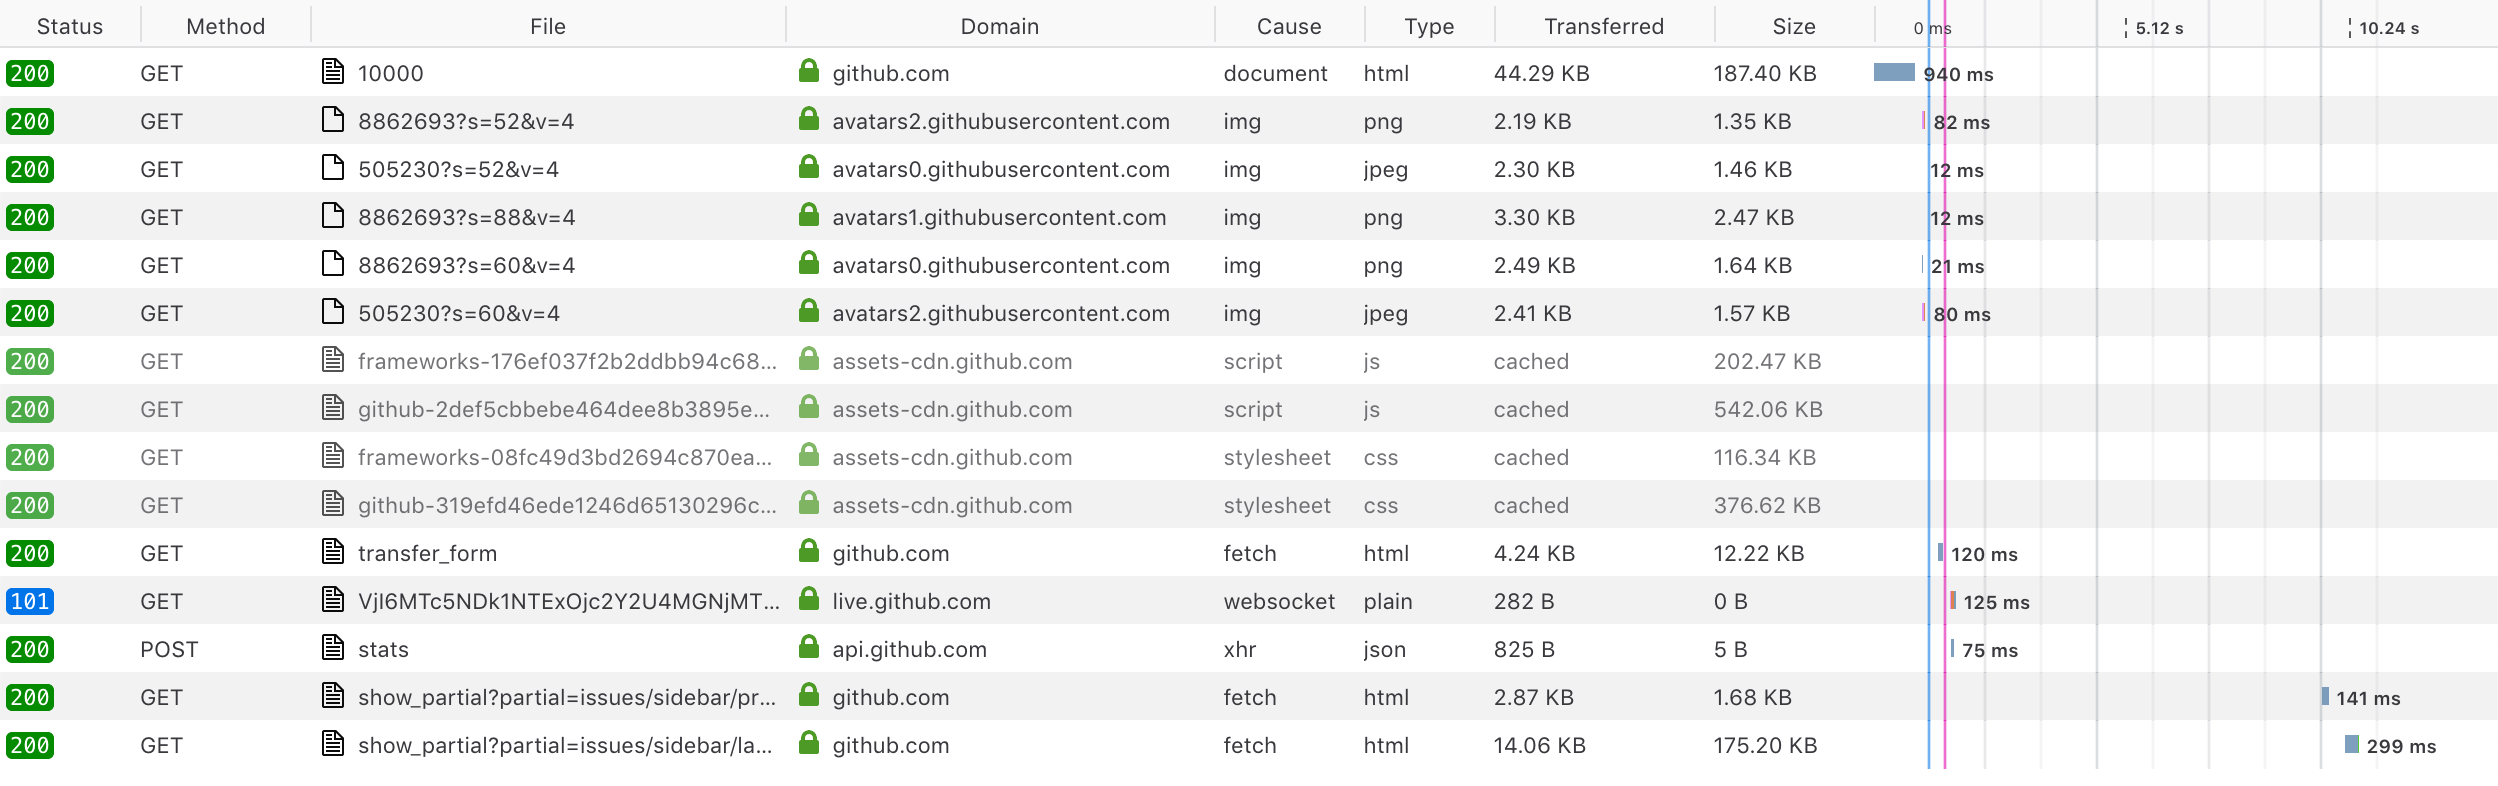Click the padlock icon next to api.github.com
This screenshot has height=786, width=2498.
coord(808,649)
